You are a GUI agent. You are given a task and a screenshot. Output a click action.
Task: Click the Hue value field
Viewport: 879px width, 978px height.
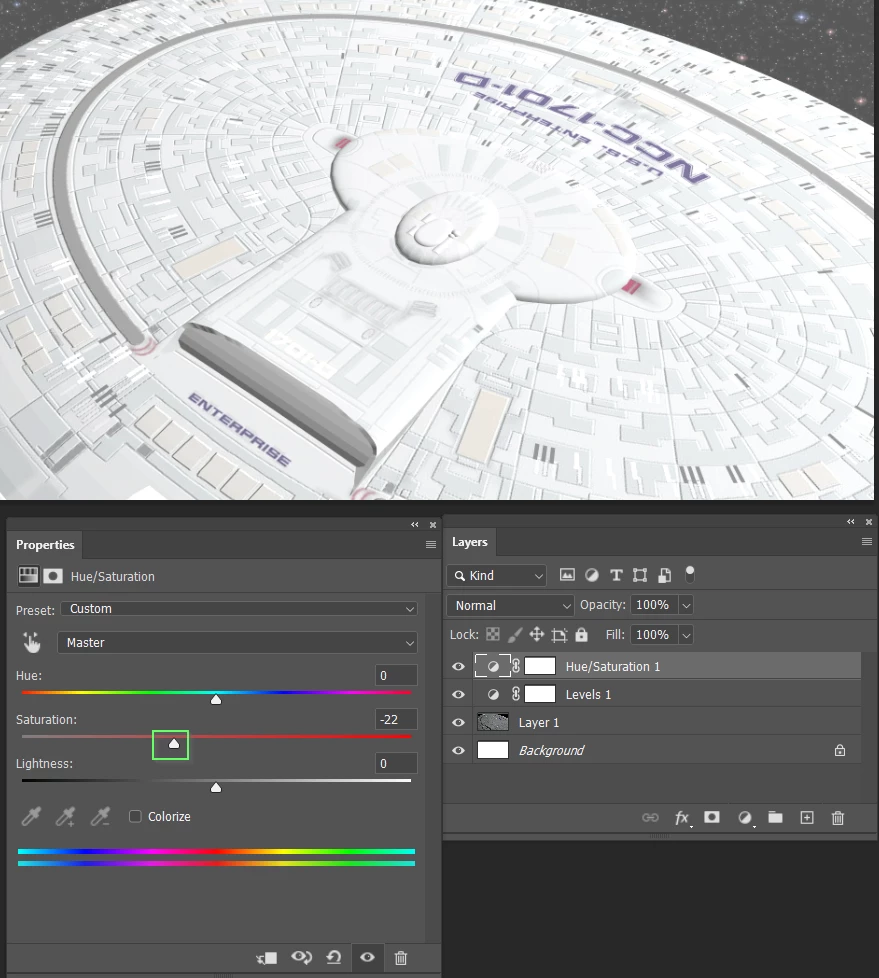point(396,675)
